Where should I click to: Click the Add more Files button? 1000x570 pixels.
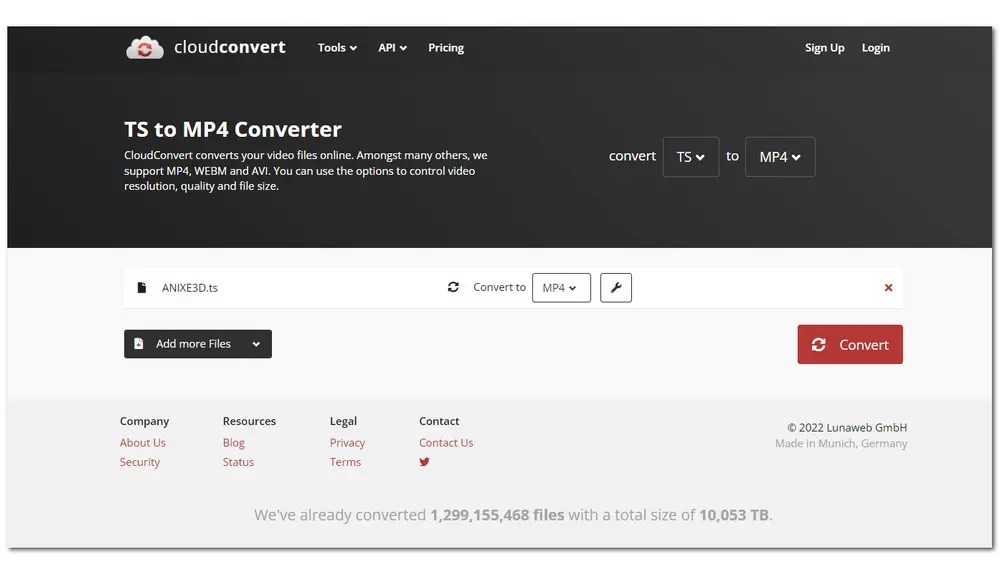(198, 344)
